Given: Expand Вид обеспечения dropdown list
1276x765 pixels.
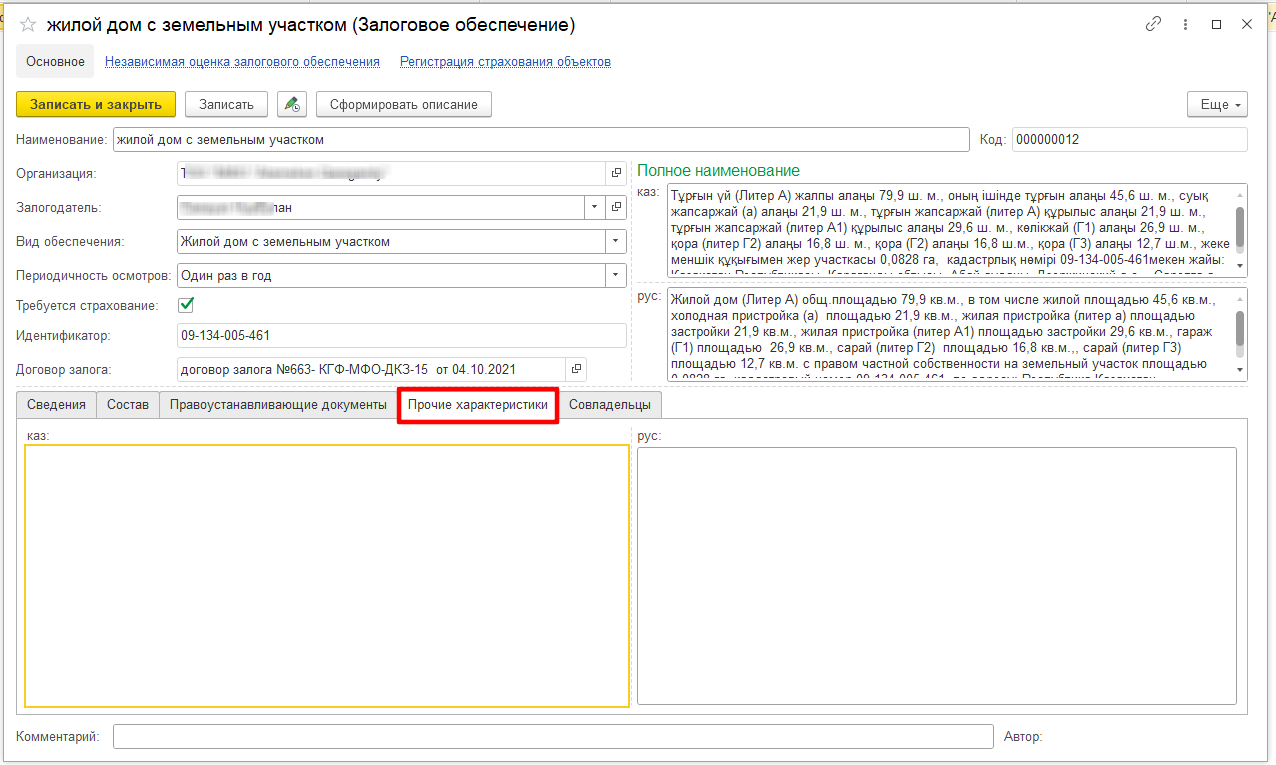Looking at the screenshot, I should pyautogui.click(x=615, y=241).
